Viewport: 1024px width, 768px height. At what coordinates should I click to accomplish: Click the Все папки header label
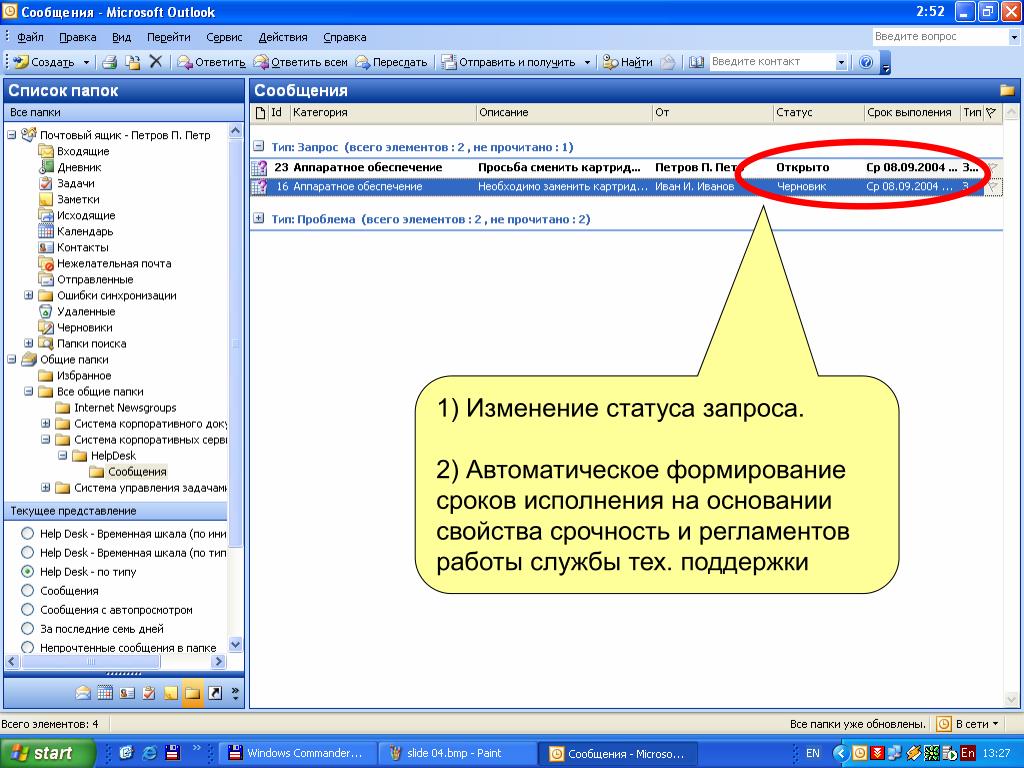pos(35,112)
